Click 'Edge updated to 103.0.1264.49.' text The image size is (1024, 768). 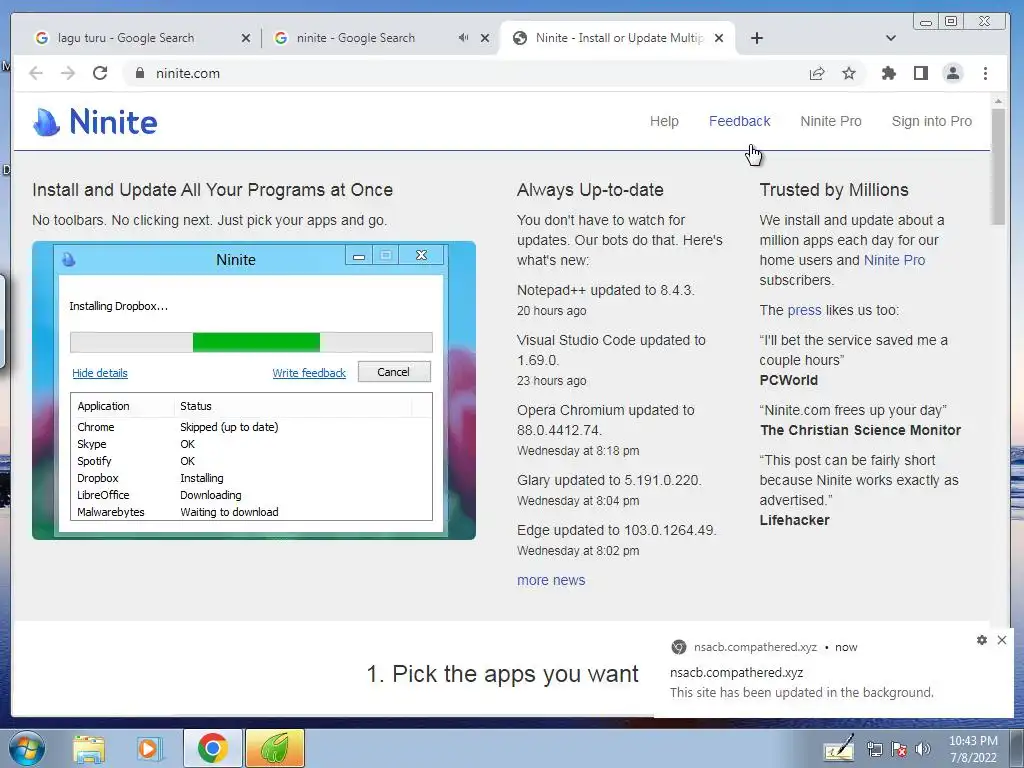616,530
